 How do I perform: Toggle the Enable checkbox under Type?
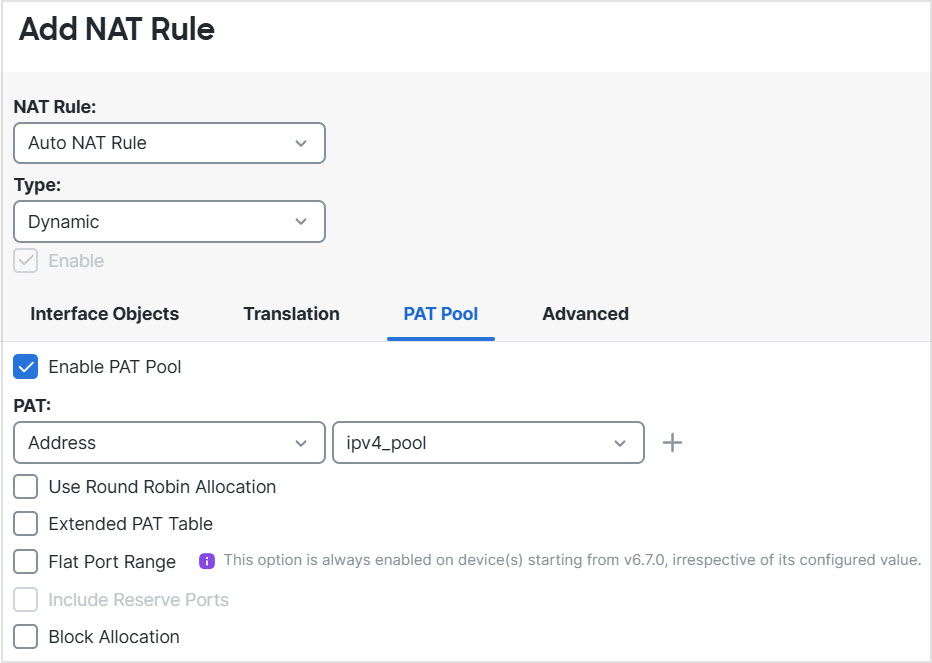point(26,261)
